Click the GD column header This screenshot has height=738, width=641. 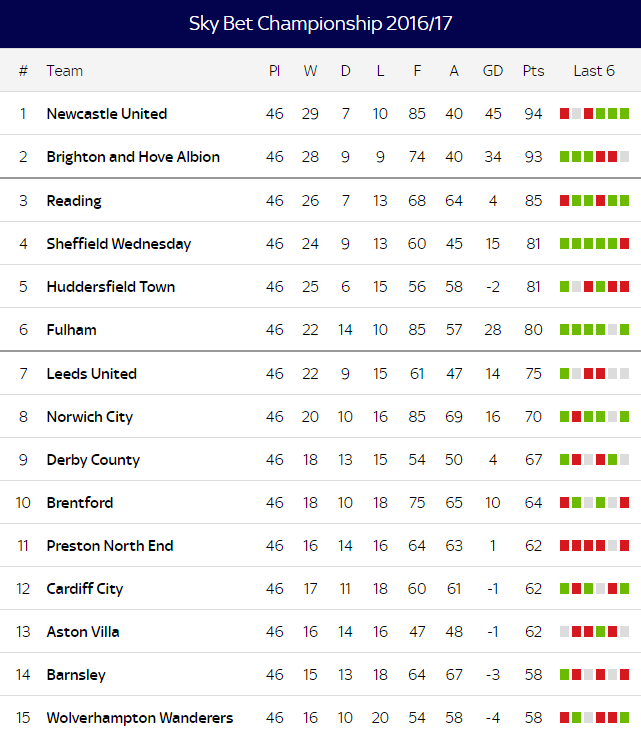[493, 71]
